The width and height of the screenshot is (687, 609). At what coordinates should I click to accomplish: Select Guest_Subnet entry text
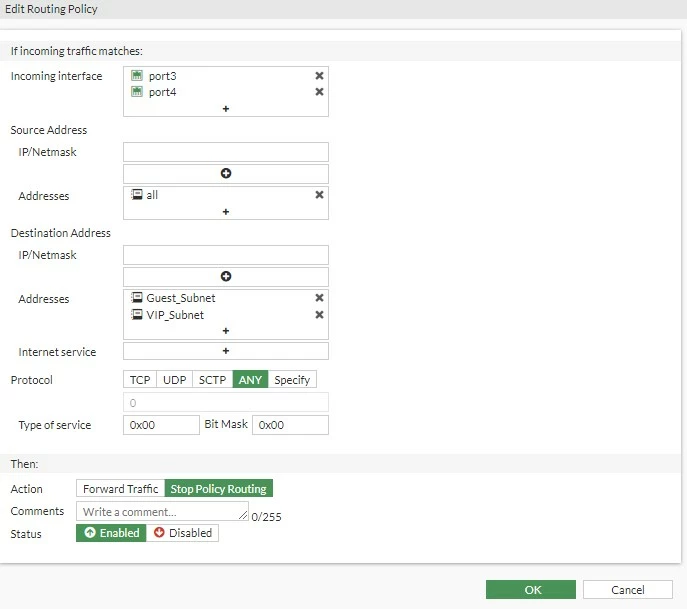click(x=181, y=298)
